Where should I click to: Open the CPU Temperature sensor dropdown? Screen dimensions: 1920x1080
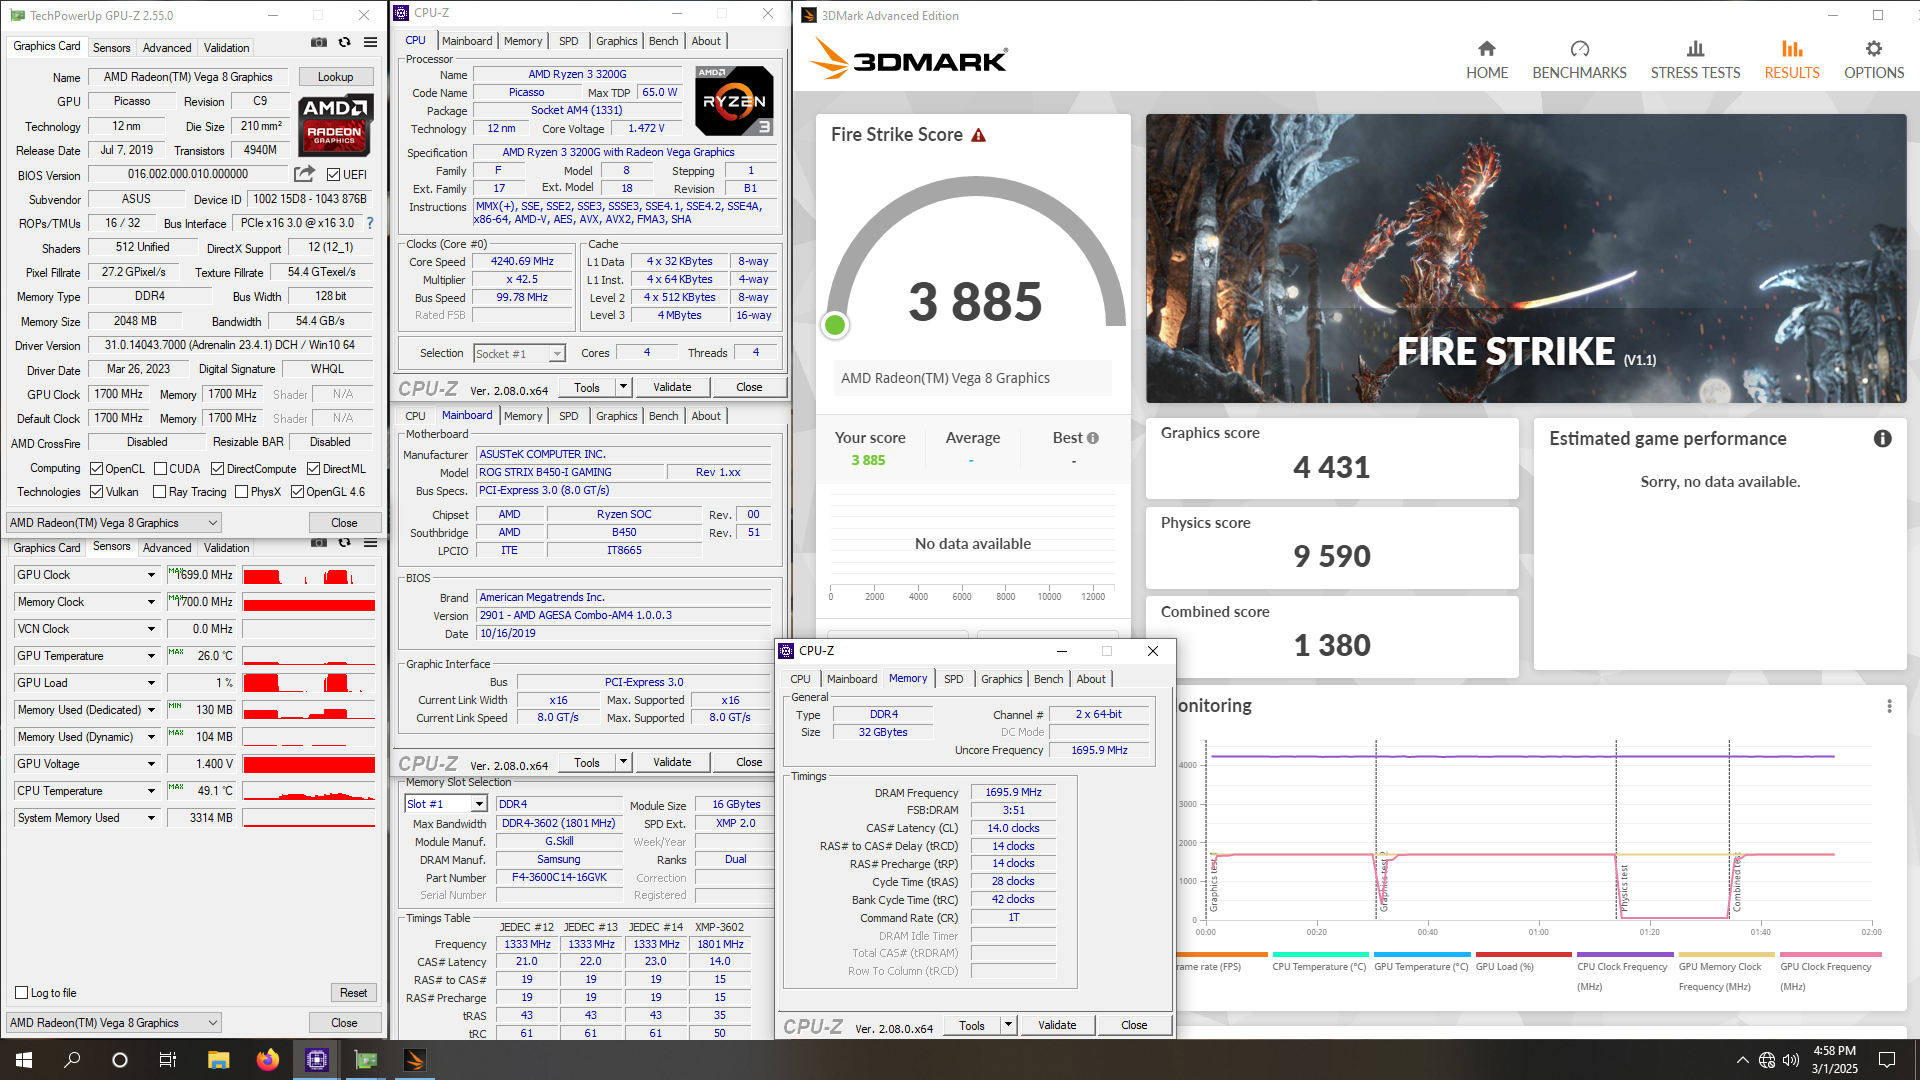click(x=151, y=791)
